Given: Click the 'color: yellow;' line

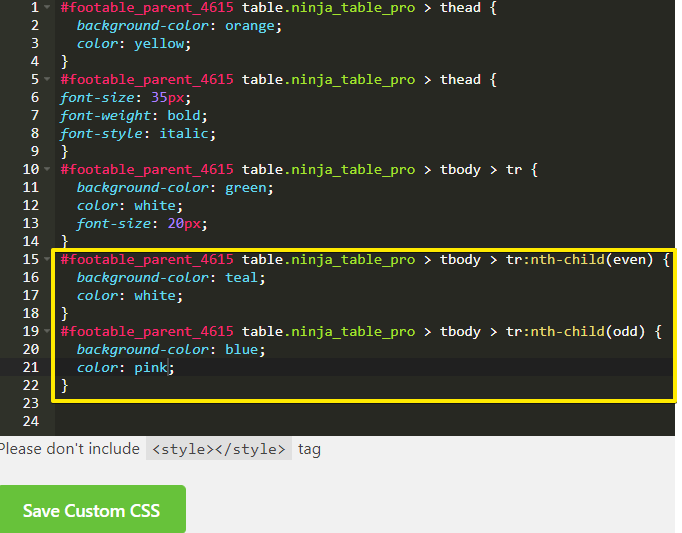Looking at the screenshot, I should click(134, 44).
